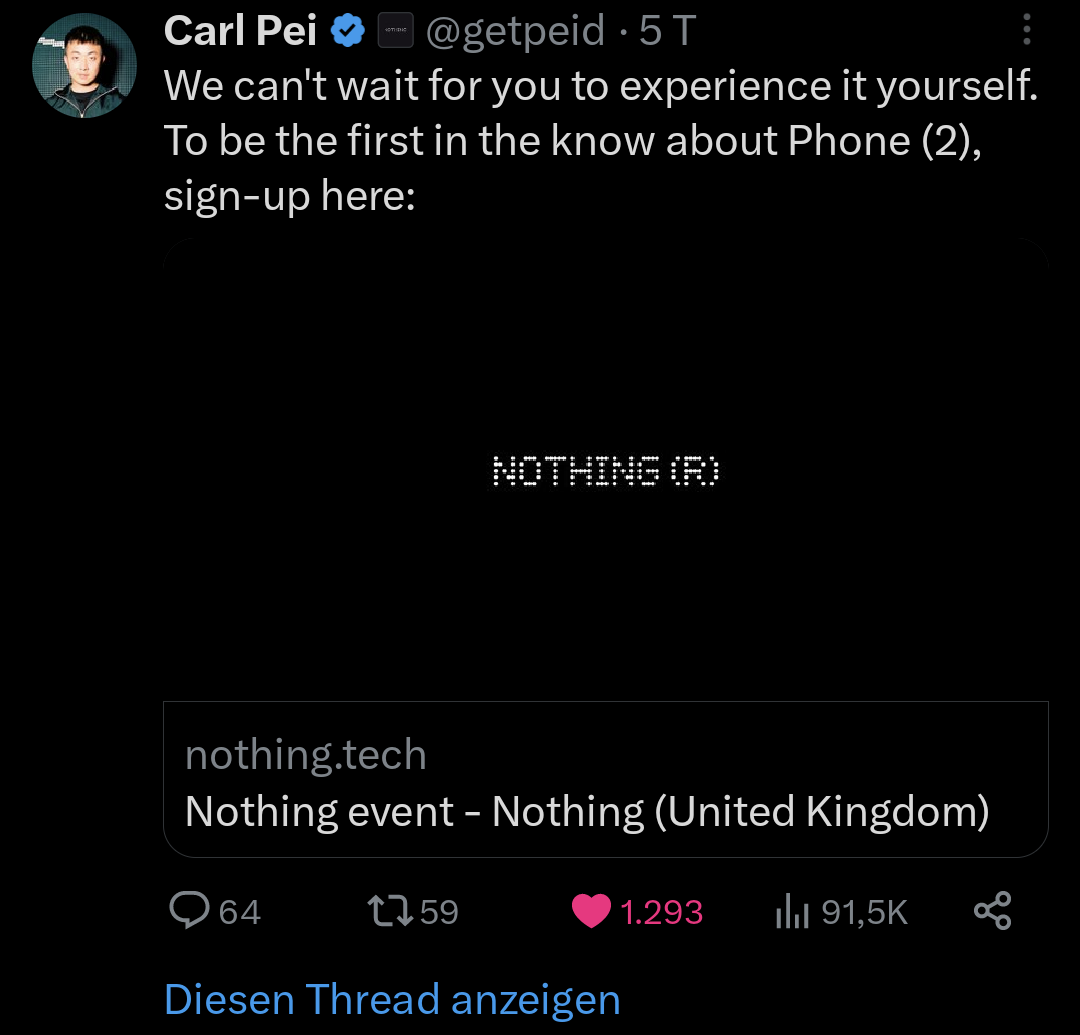Click the Nothing affiliation badge icon
The width and height of the screenshot is (1080, 1035).
coord(396,33)
